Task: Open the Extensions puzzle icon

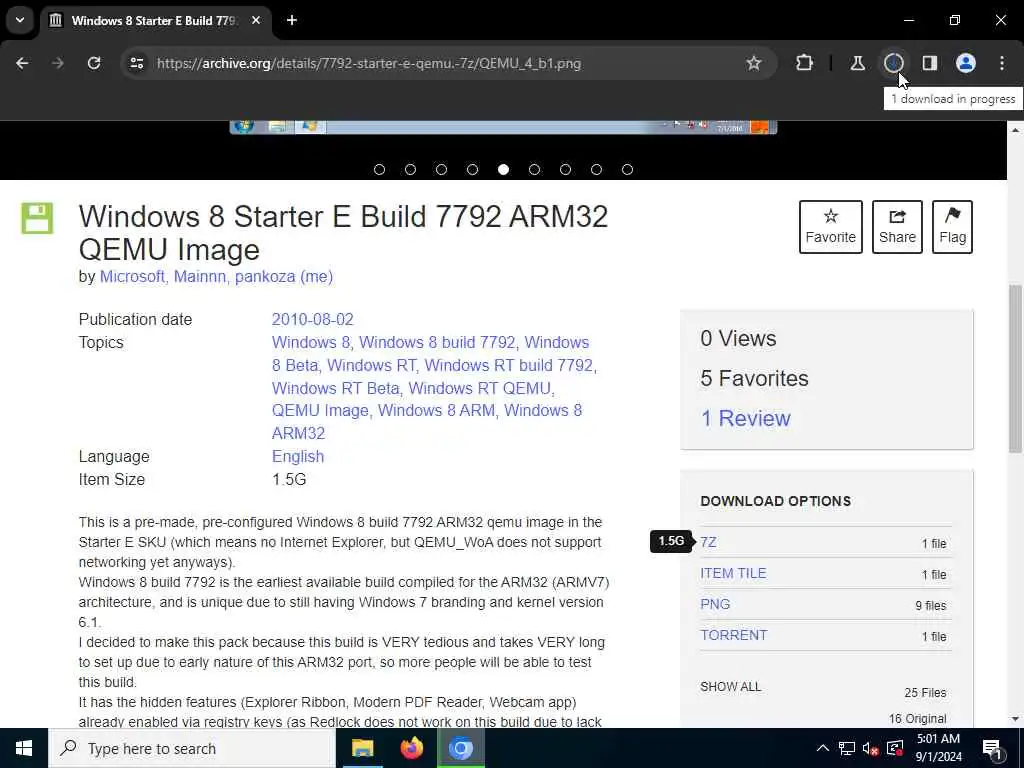Action: pyautogui.click(x=805, y=63)
